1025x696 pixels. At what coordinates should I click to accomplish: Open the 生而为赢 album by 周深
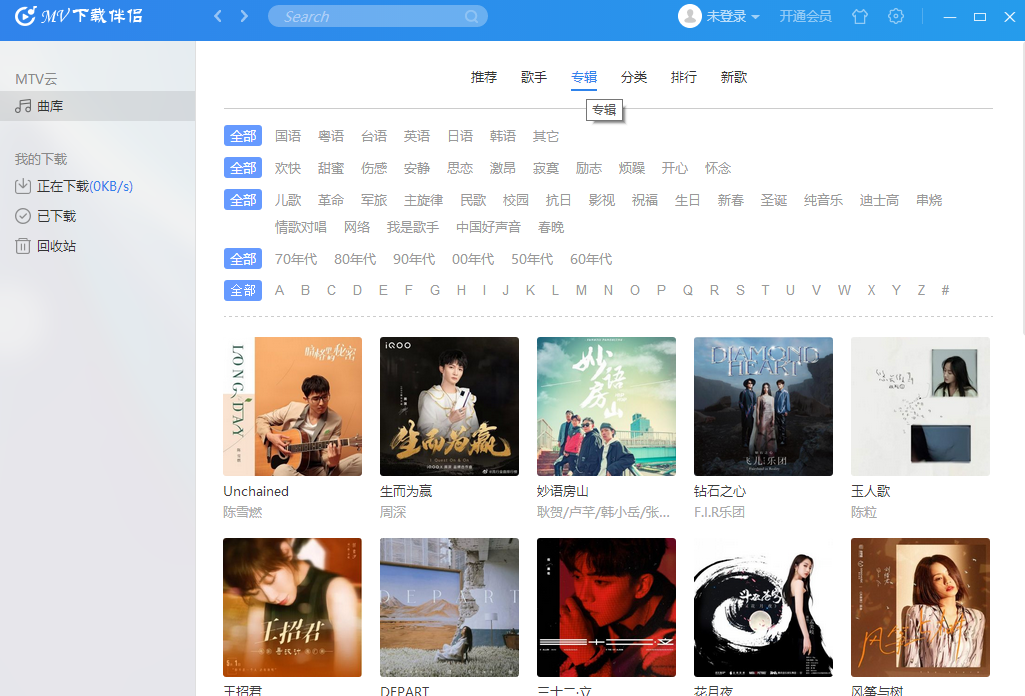[449, 406]
